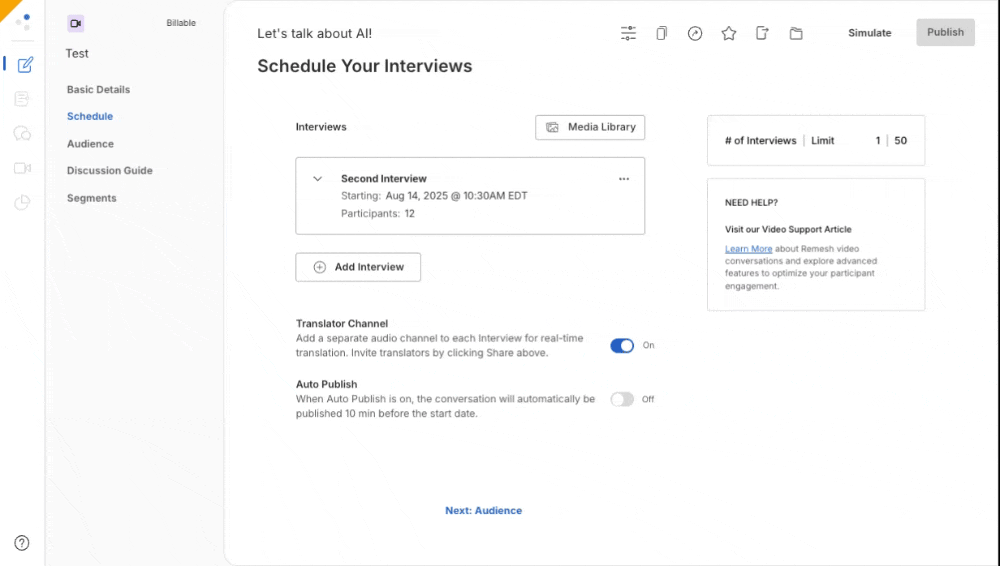Open the Media Library
Screen dimensions: 1000x566
[x=590, y=127]
